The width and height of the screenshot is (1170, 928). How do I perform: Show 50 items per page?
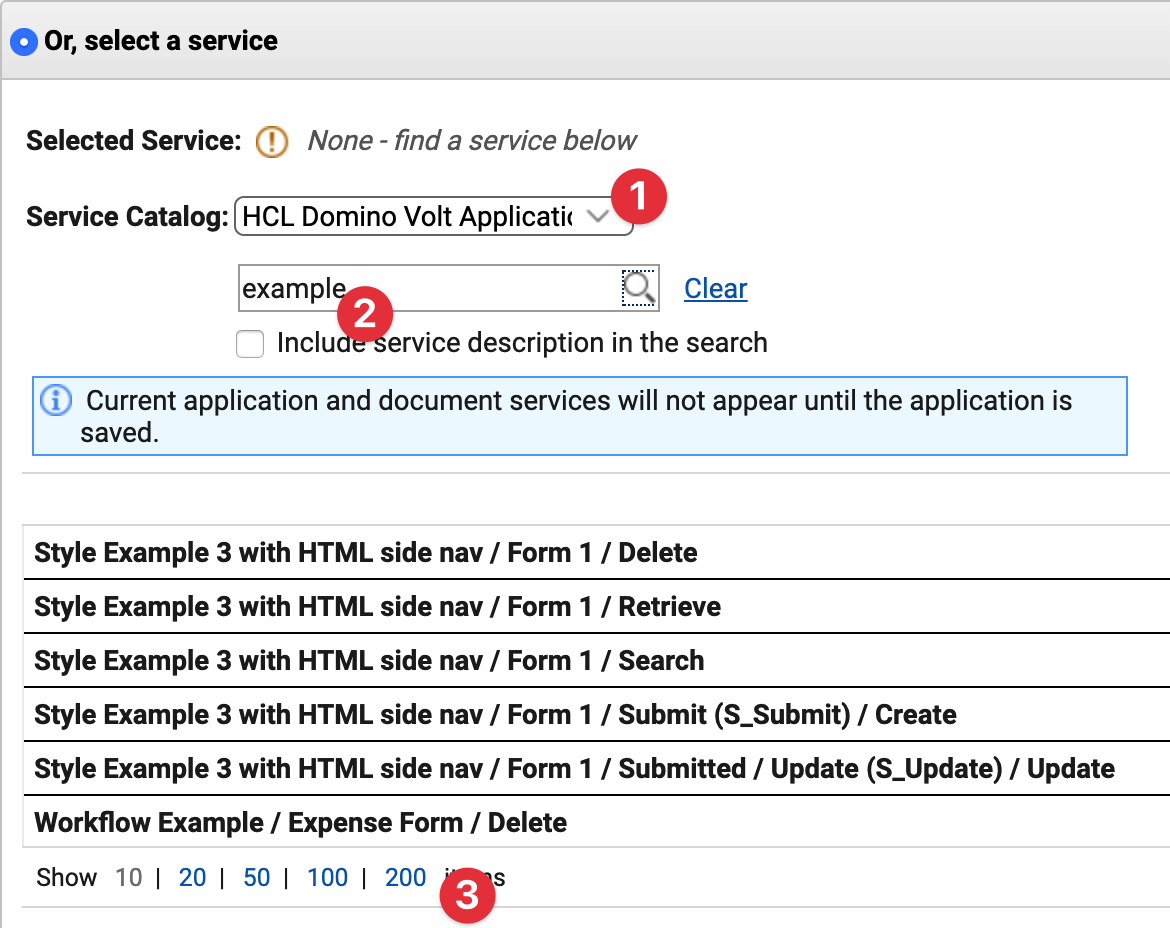point(256,877)
